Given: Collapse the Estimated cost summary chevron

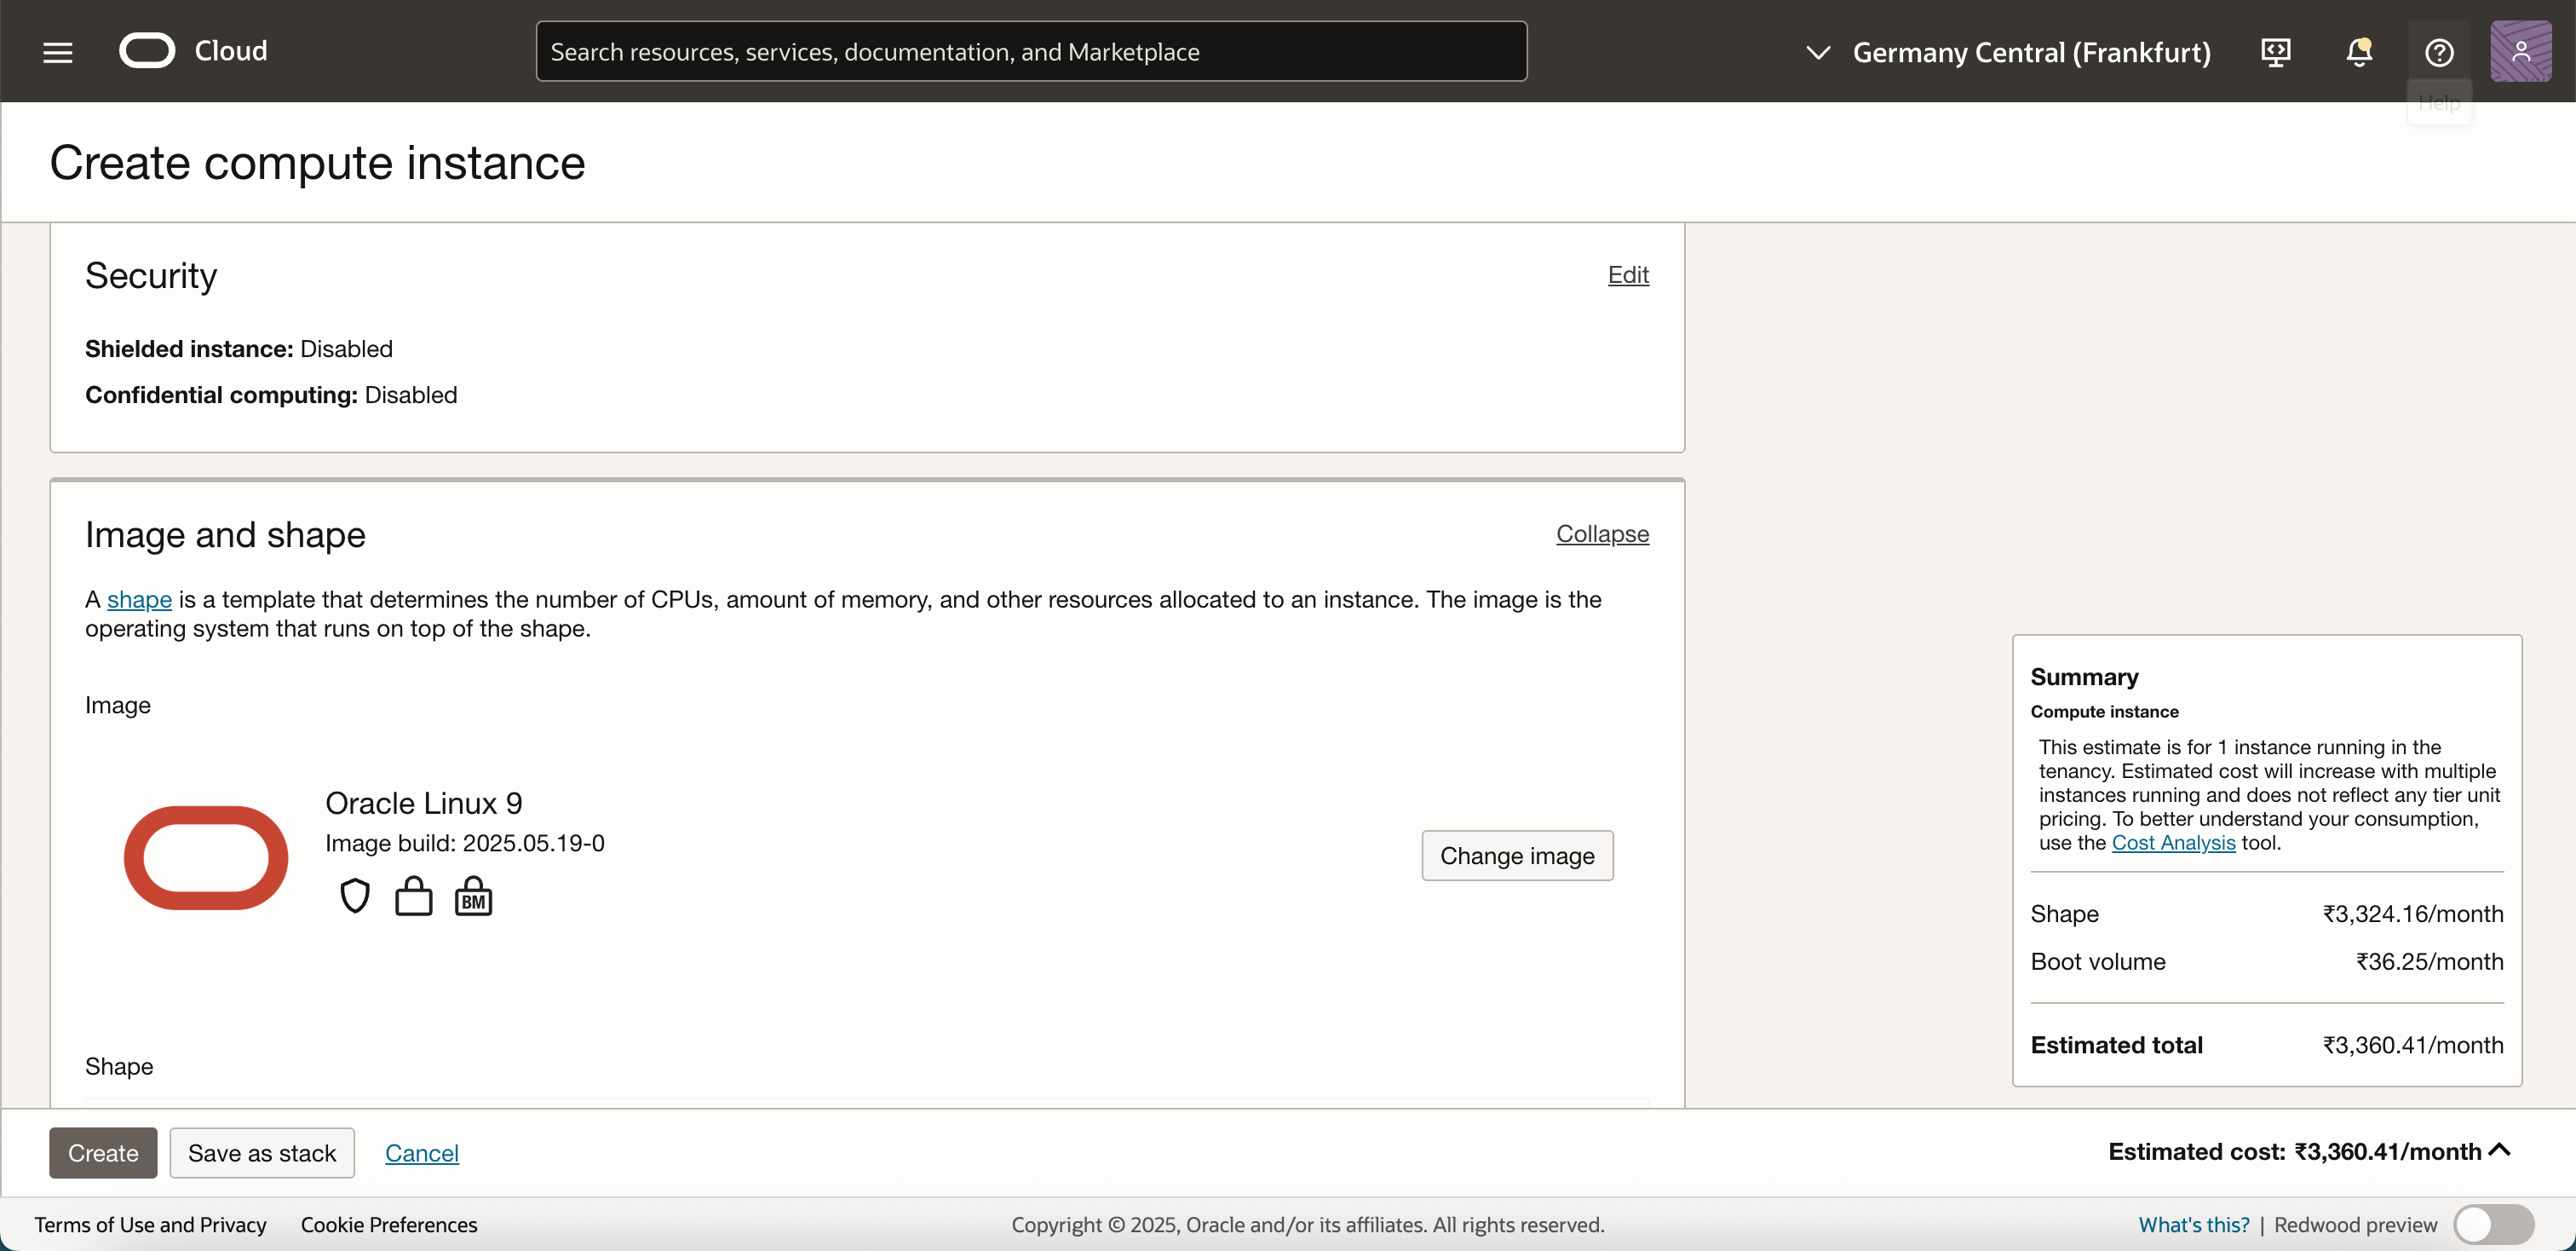Looking at the screenshot, I should (x=2500, y=1150).
